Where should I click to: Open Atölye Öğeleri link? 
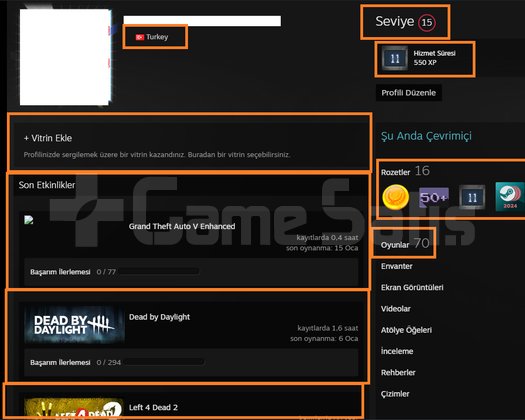point(406,330)
